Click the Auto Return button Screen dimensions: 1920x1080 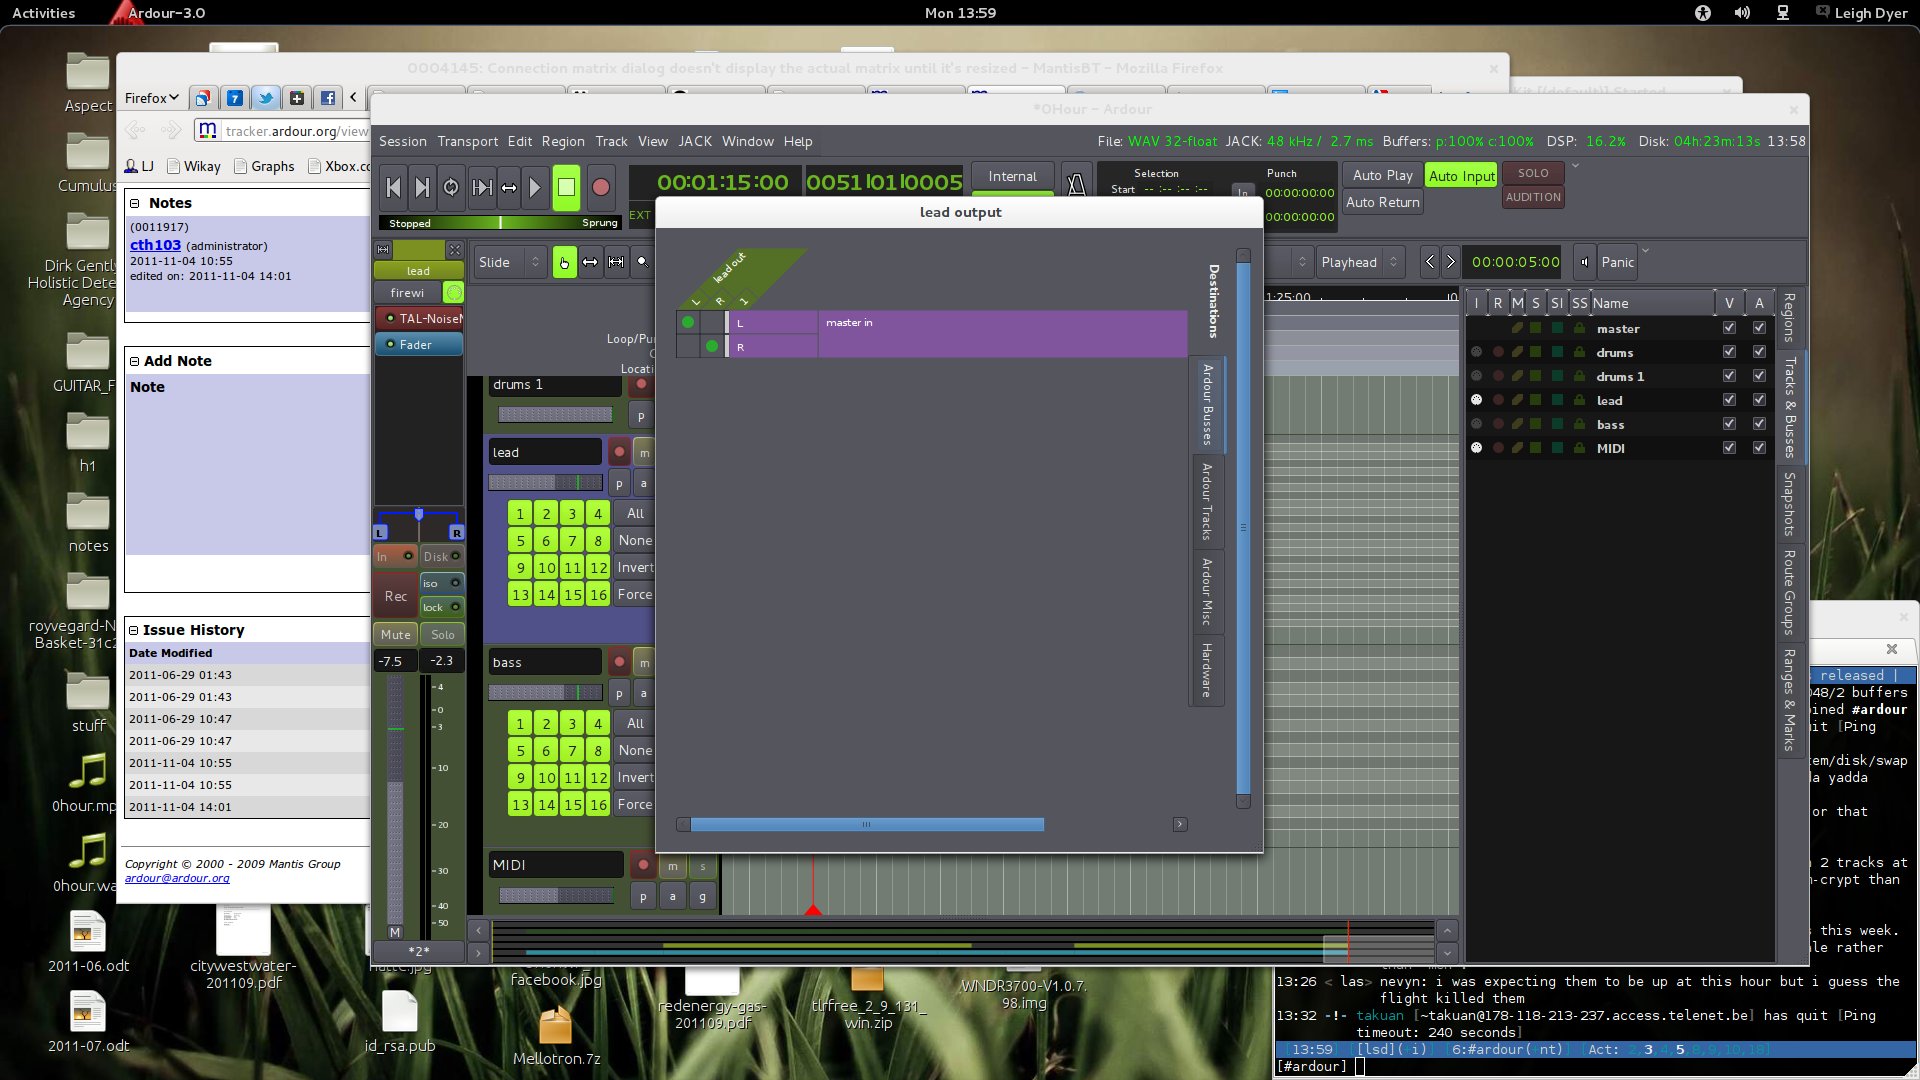tap(1382, 202)
